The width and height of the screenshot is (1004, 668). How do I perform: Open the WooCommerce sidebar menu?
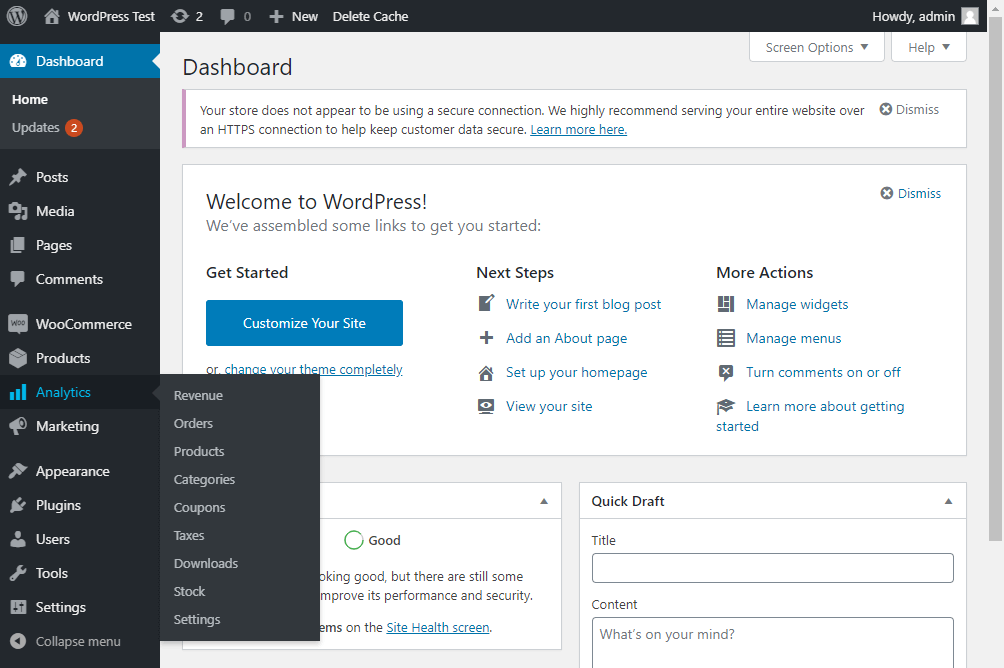83,324
